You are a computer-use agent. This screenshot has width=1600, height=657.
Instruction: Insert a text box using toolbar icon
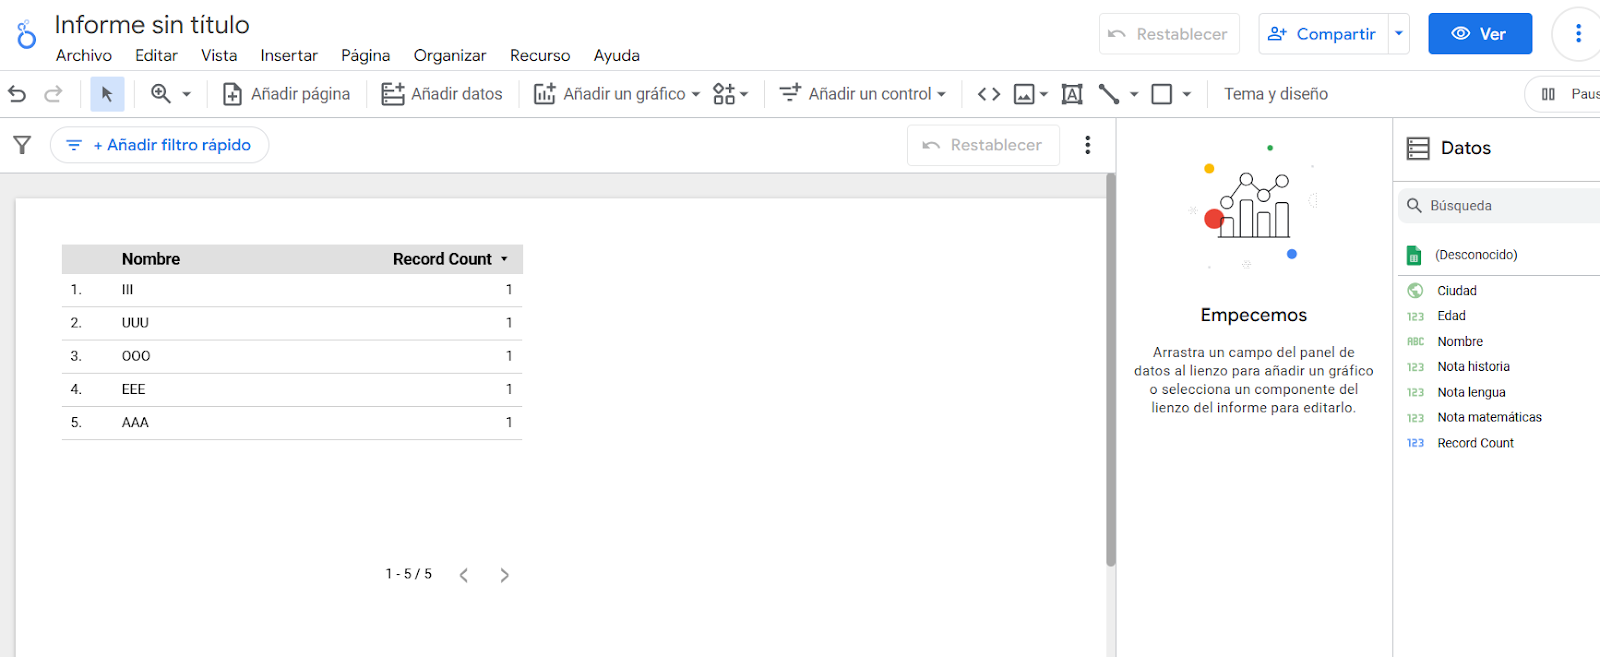tap(1071, 94)
